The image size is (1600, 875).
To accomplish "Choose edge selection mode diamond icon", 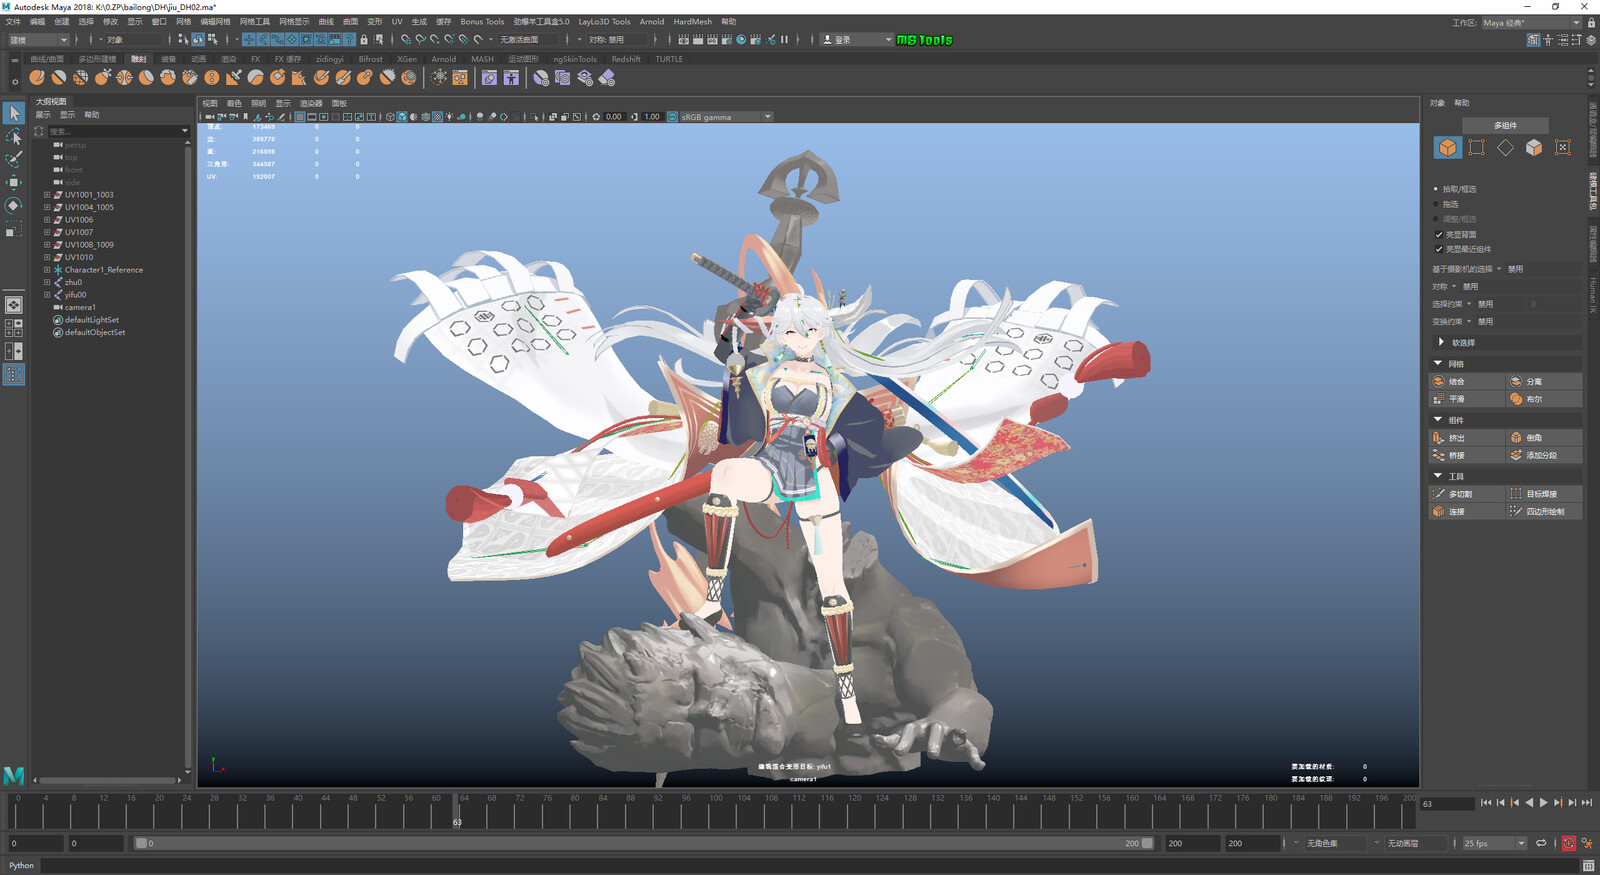I will [x=1505, y=147].
